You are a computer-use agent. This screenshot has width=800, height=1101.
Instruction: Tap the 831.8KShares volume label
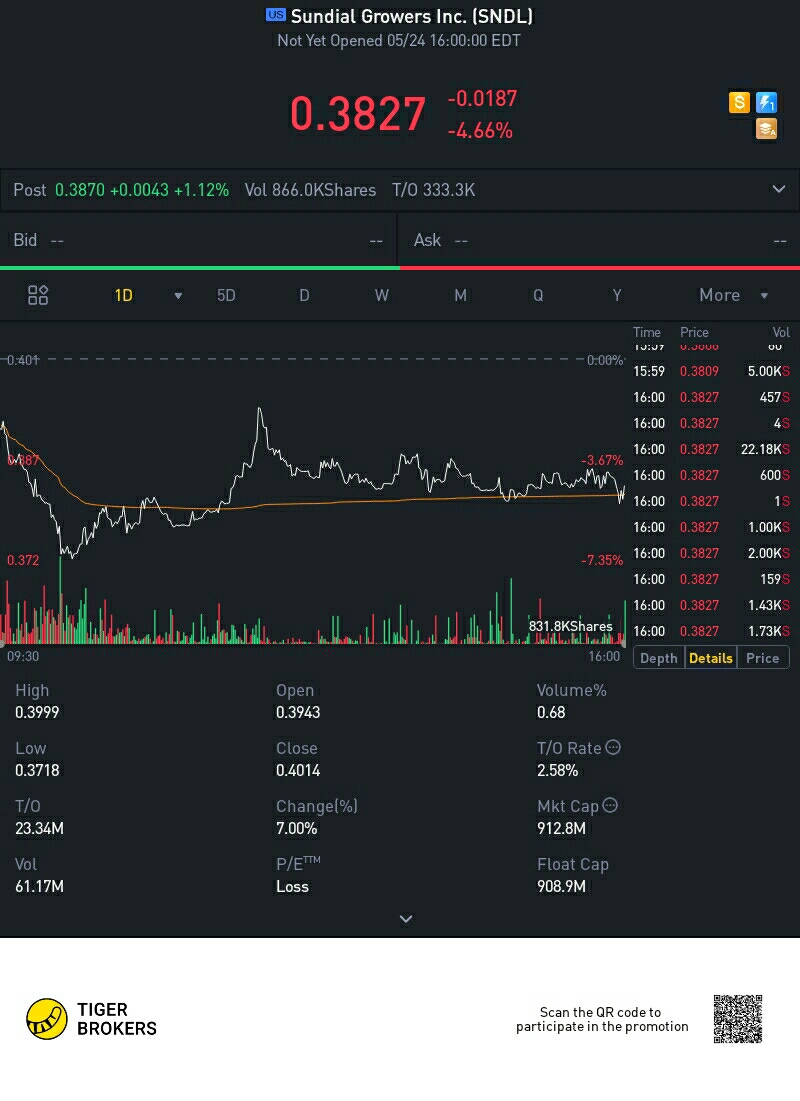tap(570, 626)
